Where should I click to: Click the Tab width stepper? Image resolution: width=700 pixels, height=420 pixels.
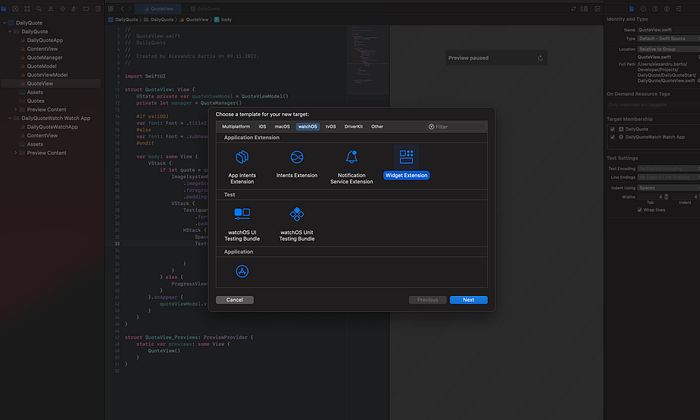[x=666, y=197]
